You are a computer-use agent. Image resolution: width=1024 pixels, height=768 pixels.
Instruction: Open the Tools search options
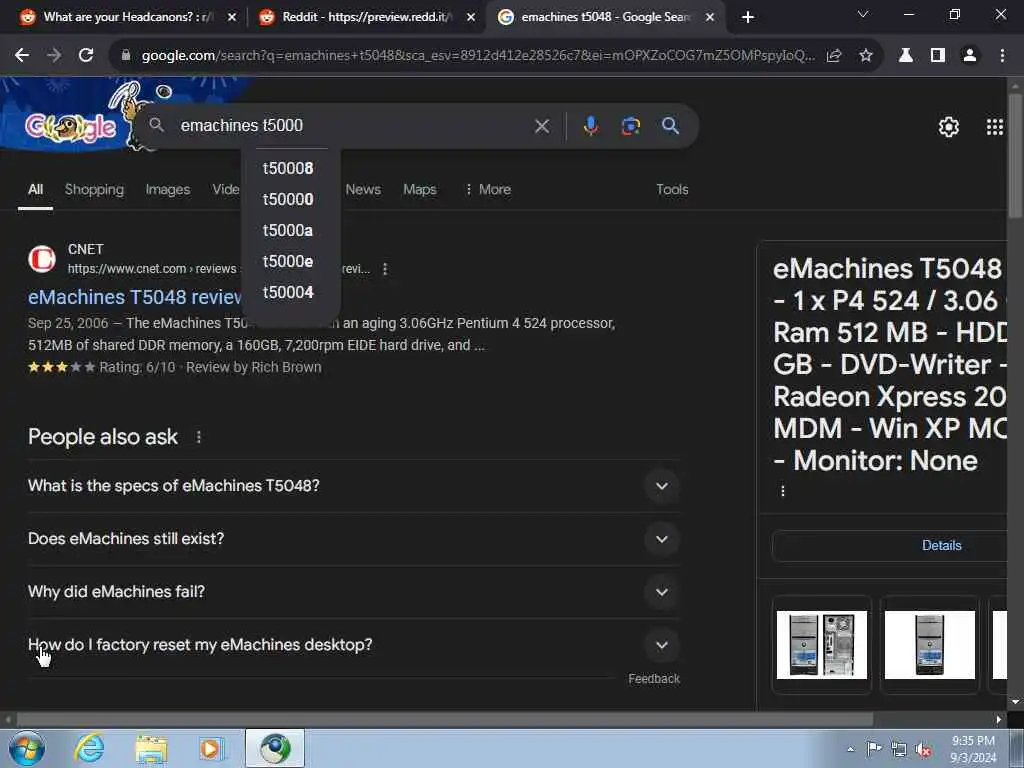point(672,189)
